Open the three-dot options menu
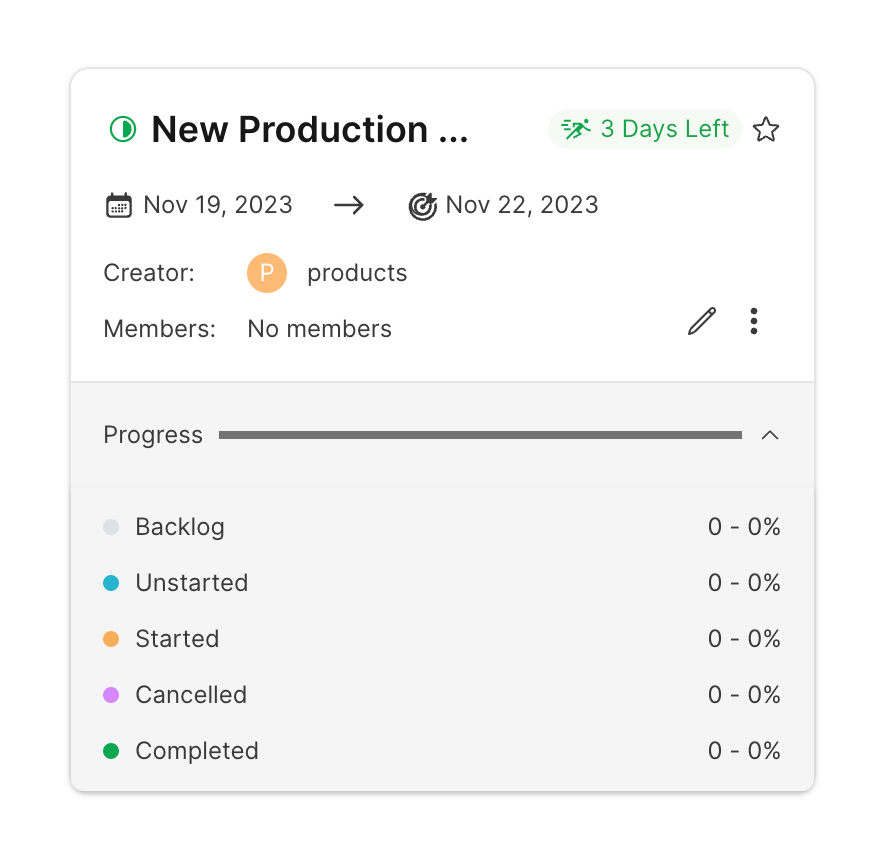The width and height of the screenshot is (885, 864). 753,321
